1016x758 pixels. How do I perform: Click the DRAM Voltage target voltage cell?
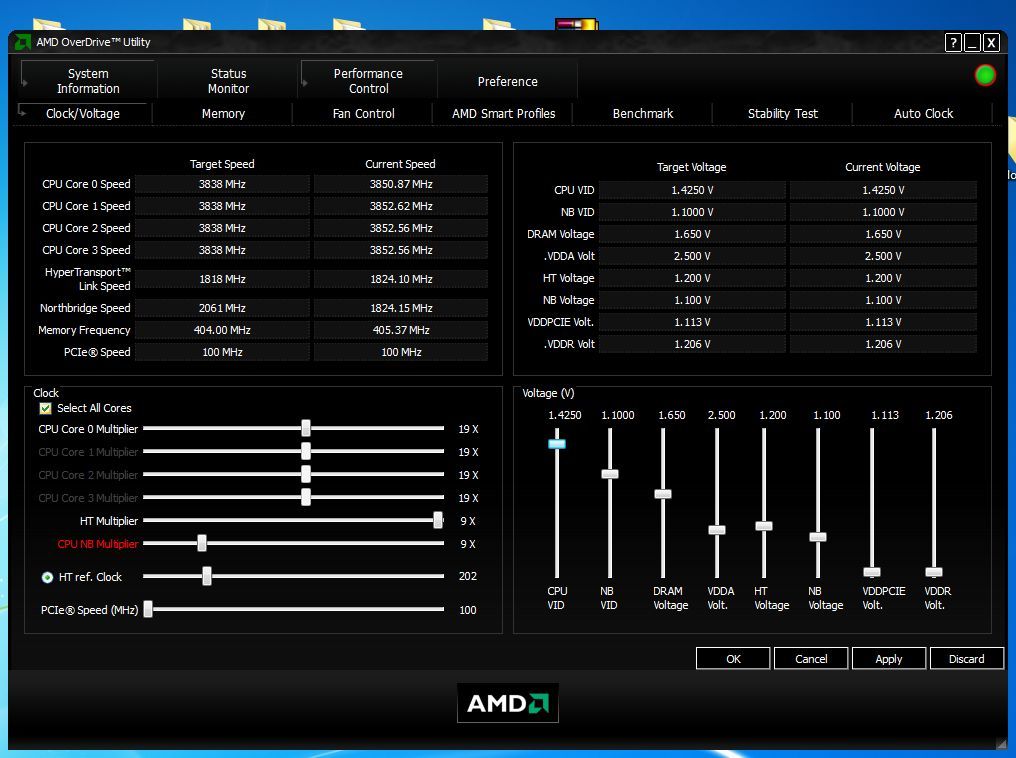pos(692,234)
